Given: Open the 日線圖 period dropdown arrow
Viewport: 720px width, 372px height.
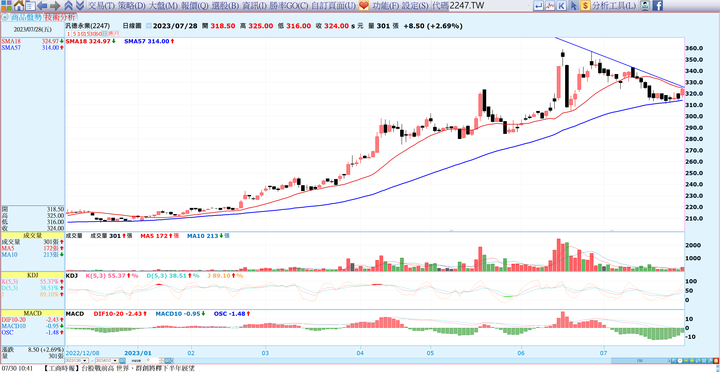Looking at the screenshot, I should point(149,26).
